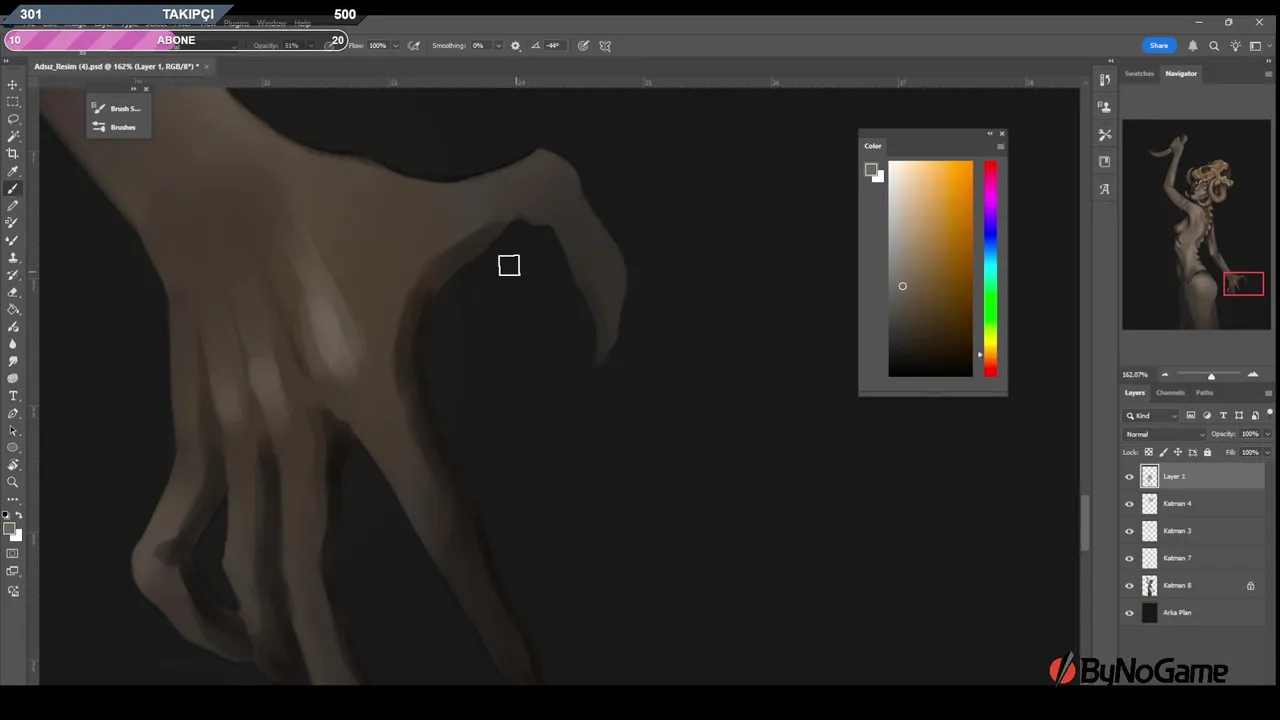Viewport: 1280px width, 720px height.
Task: Open the Kind filter dropdown
Action: (1152, 415)
